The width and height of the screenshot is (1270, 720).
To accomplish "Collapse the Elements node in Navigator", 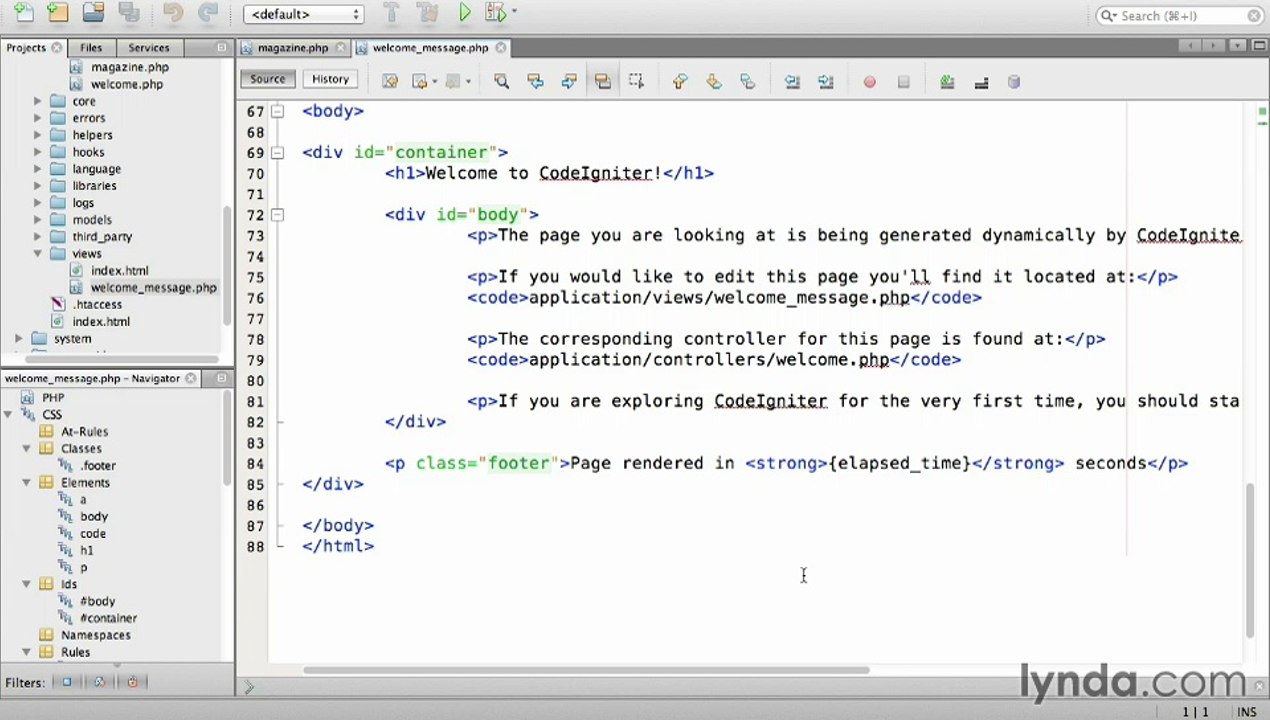I will 27,483.
